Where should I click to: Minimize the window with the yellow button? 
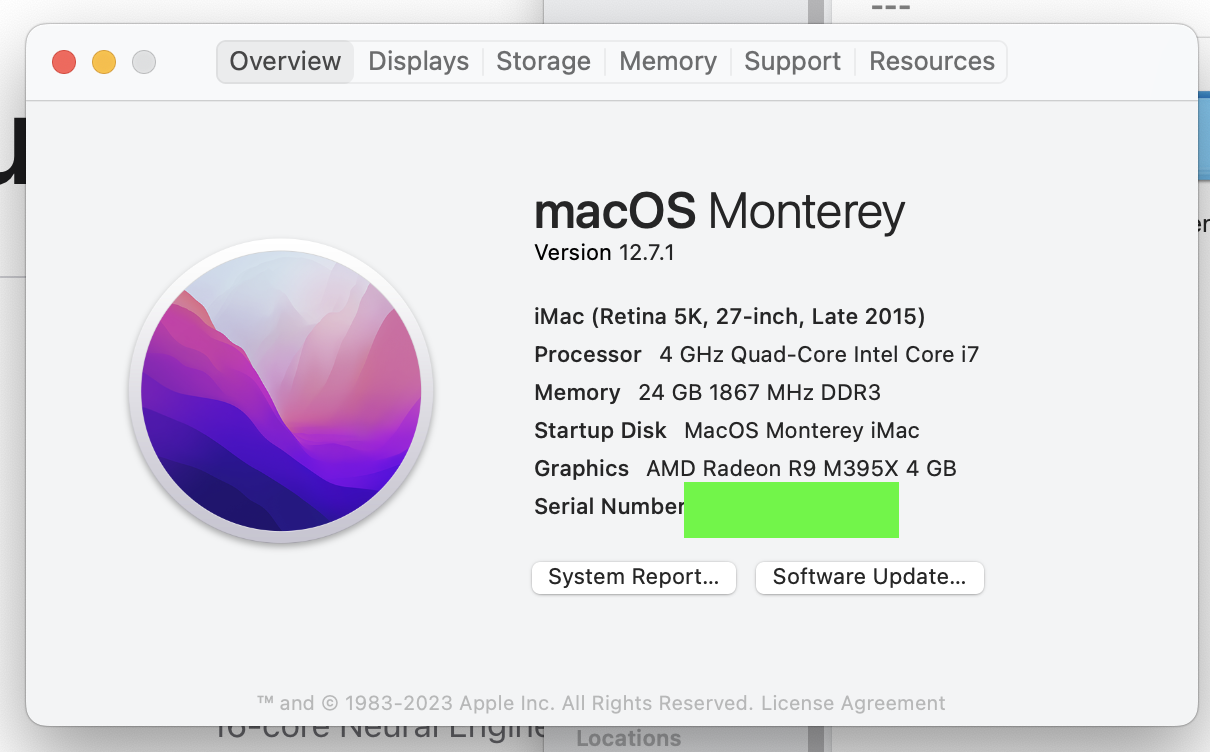click(104, 62)
